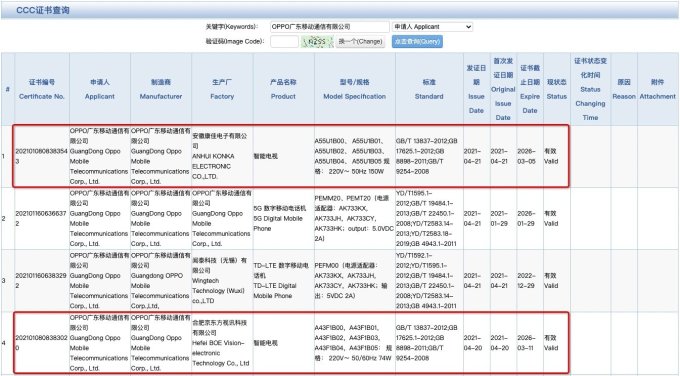Click the 证书编号 Certificate No. column header
This screenshot has height=376, width=680.
[x=42, y=89]
